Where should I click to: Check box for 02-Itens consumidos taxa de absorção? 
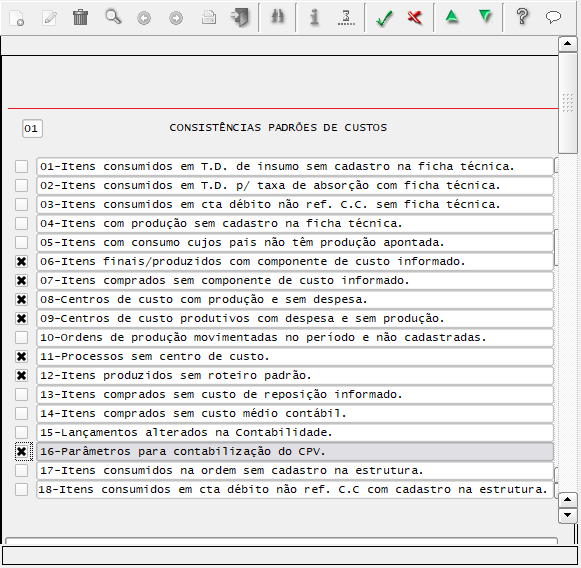(x=21, y=185)
